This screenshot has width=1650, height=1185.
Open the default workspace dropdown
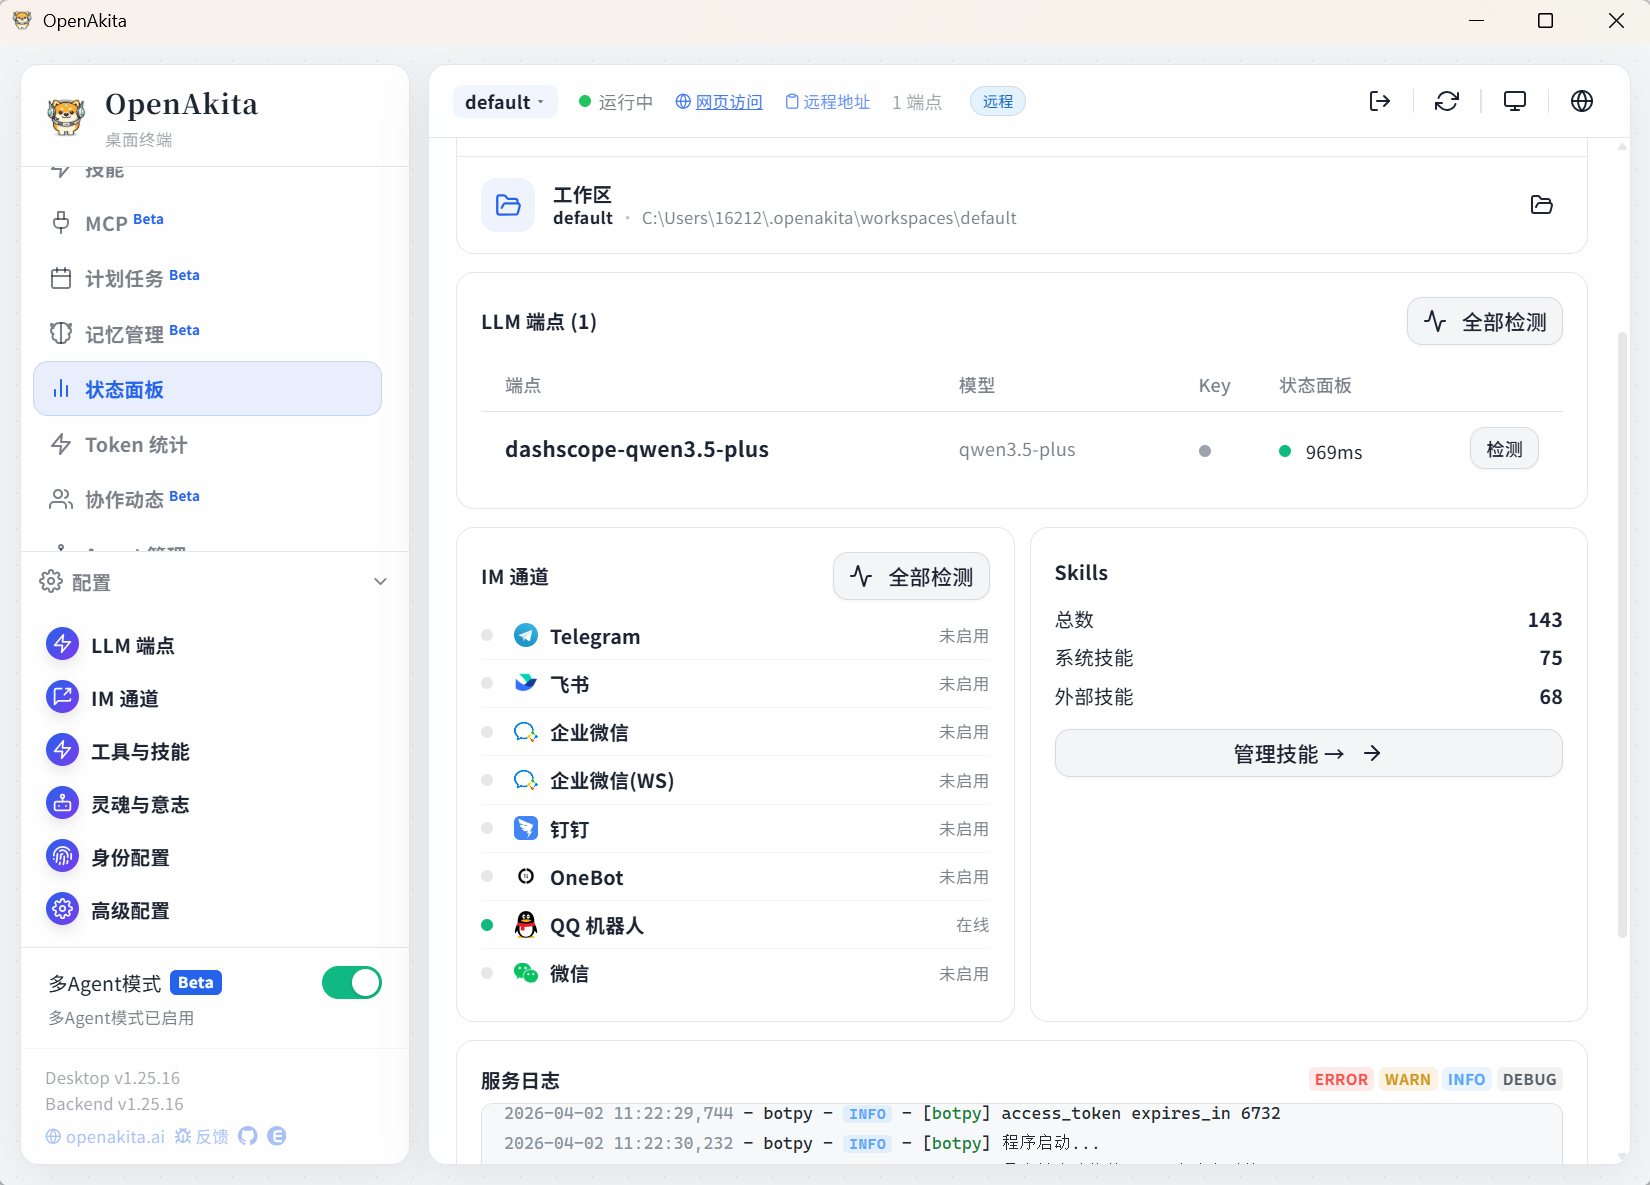(505, 102)
